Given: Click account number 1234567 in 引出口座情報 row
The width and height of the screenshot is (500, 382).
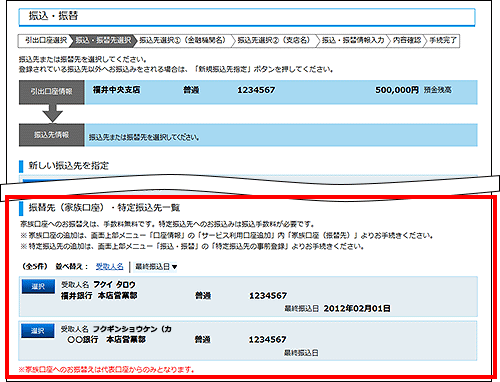Looking at the screenshot, I should pyautogui.click(x=256, y=90).
